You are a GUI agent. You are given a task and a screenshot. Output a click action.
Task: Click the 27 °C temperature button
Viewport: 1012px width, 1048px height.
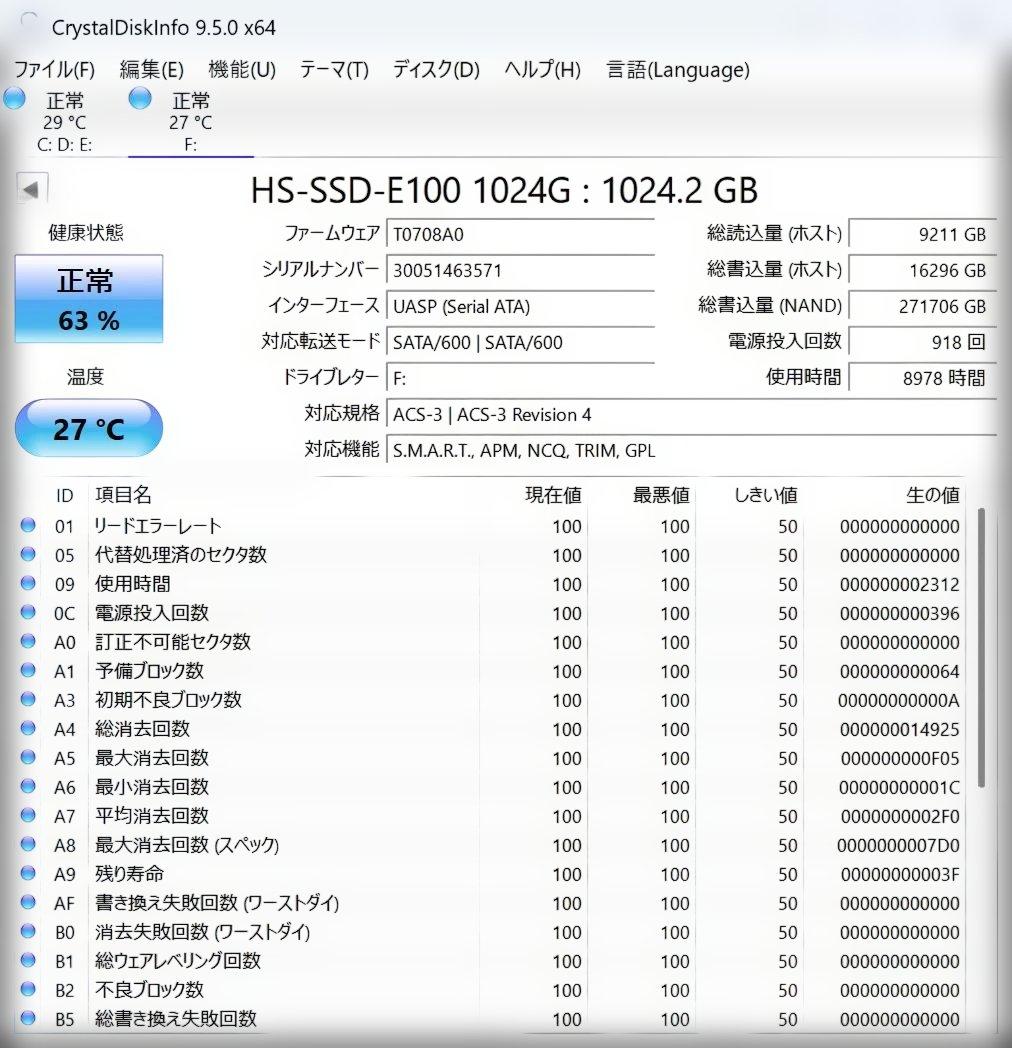click(89, 428)
